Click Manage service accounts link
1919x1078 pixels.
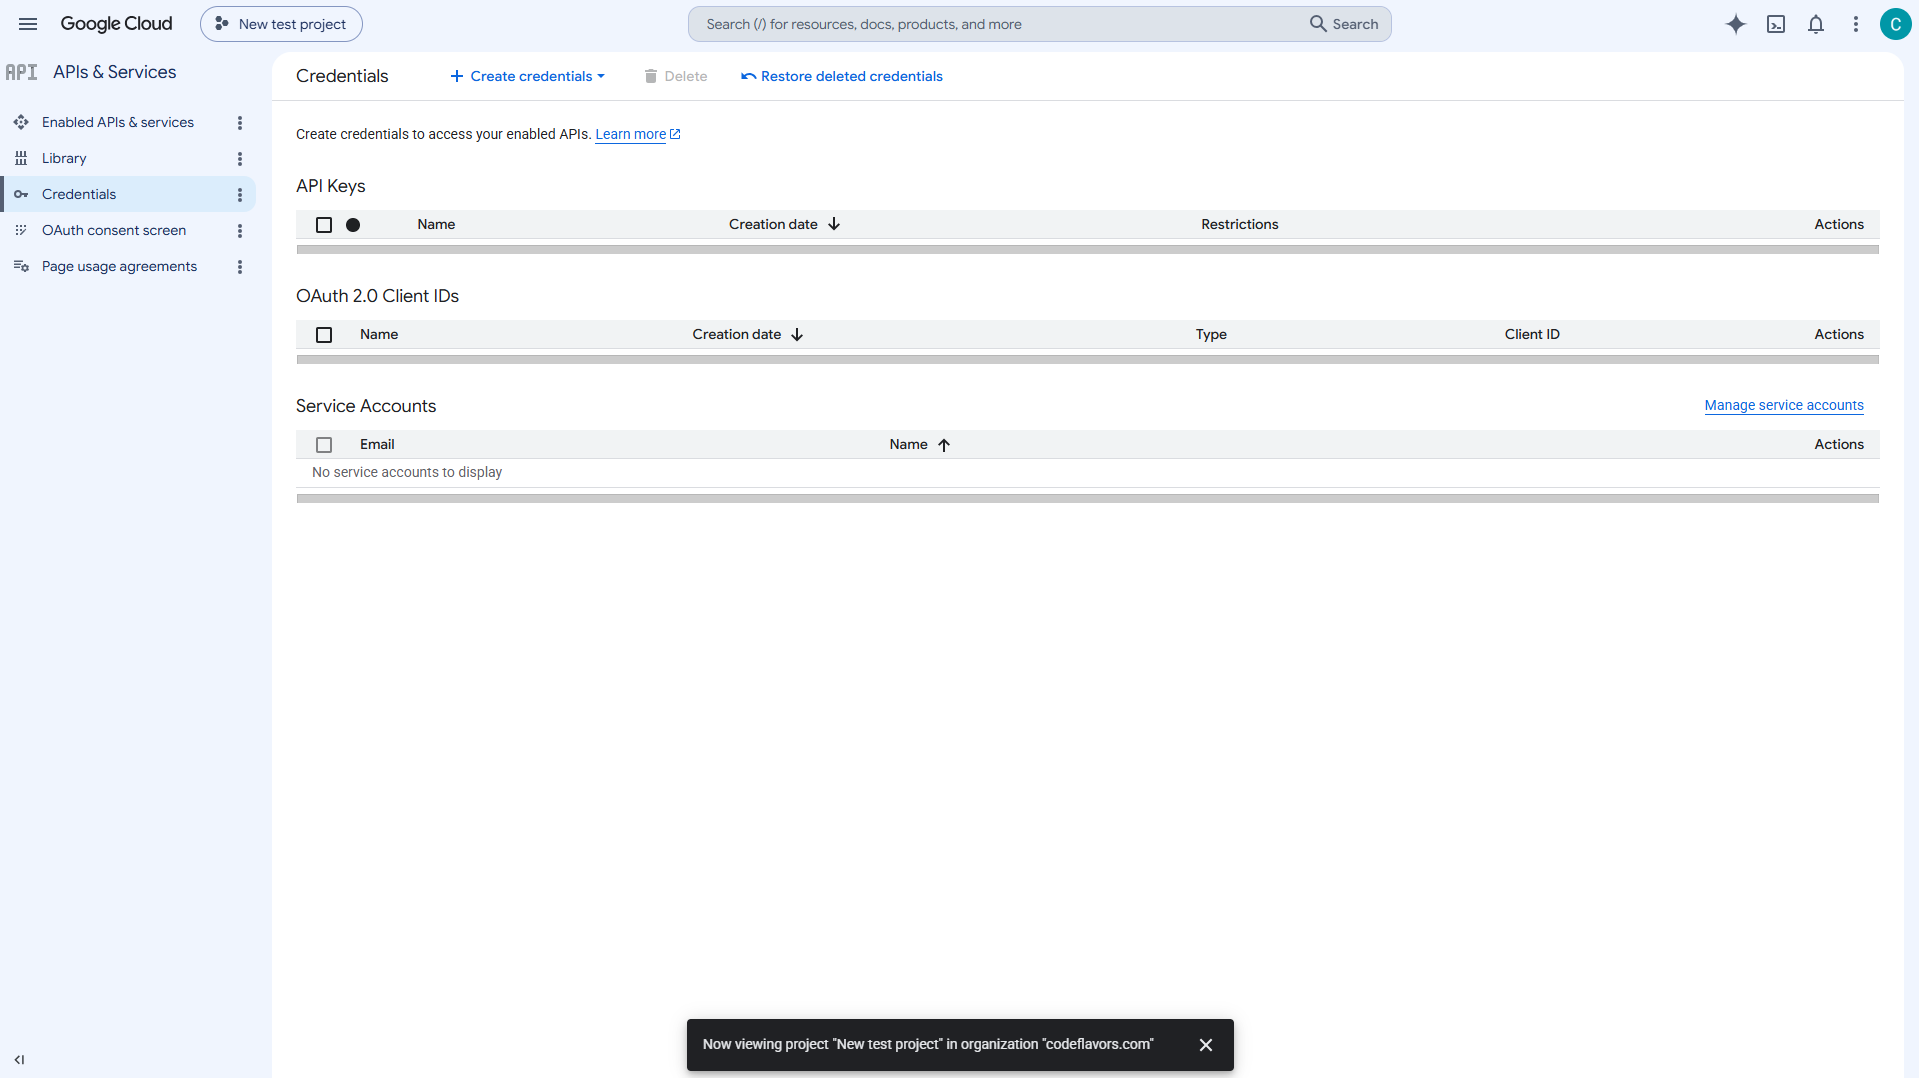[x=1784, y=405]
